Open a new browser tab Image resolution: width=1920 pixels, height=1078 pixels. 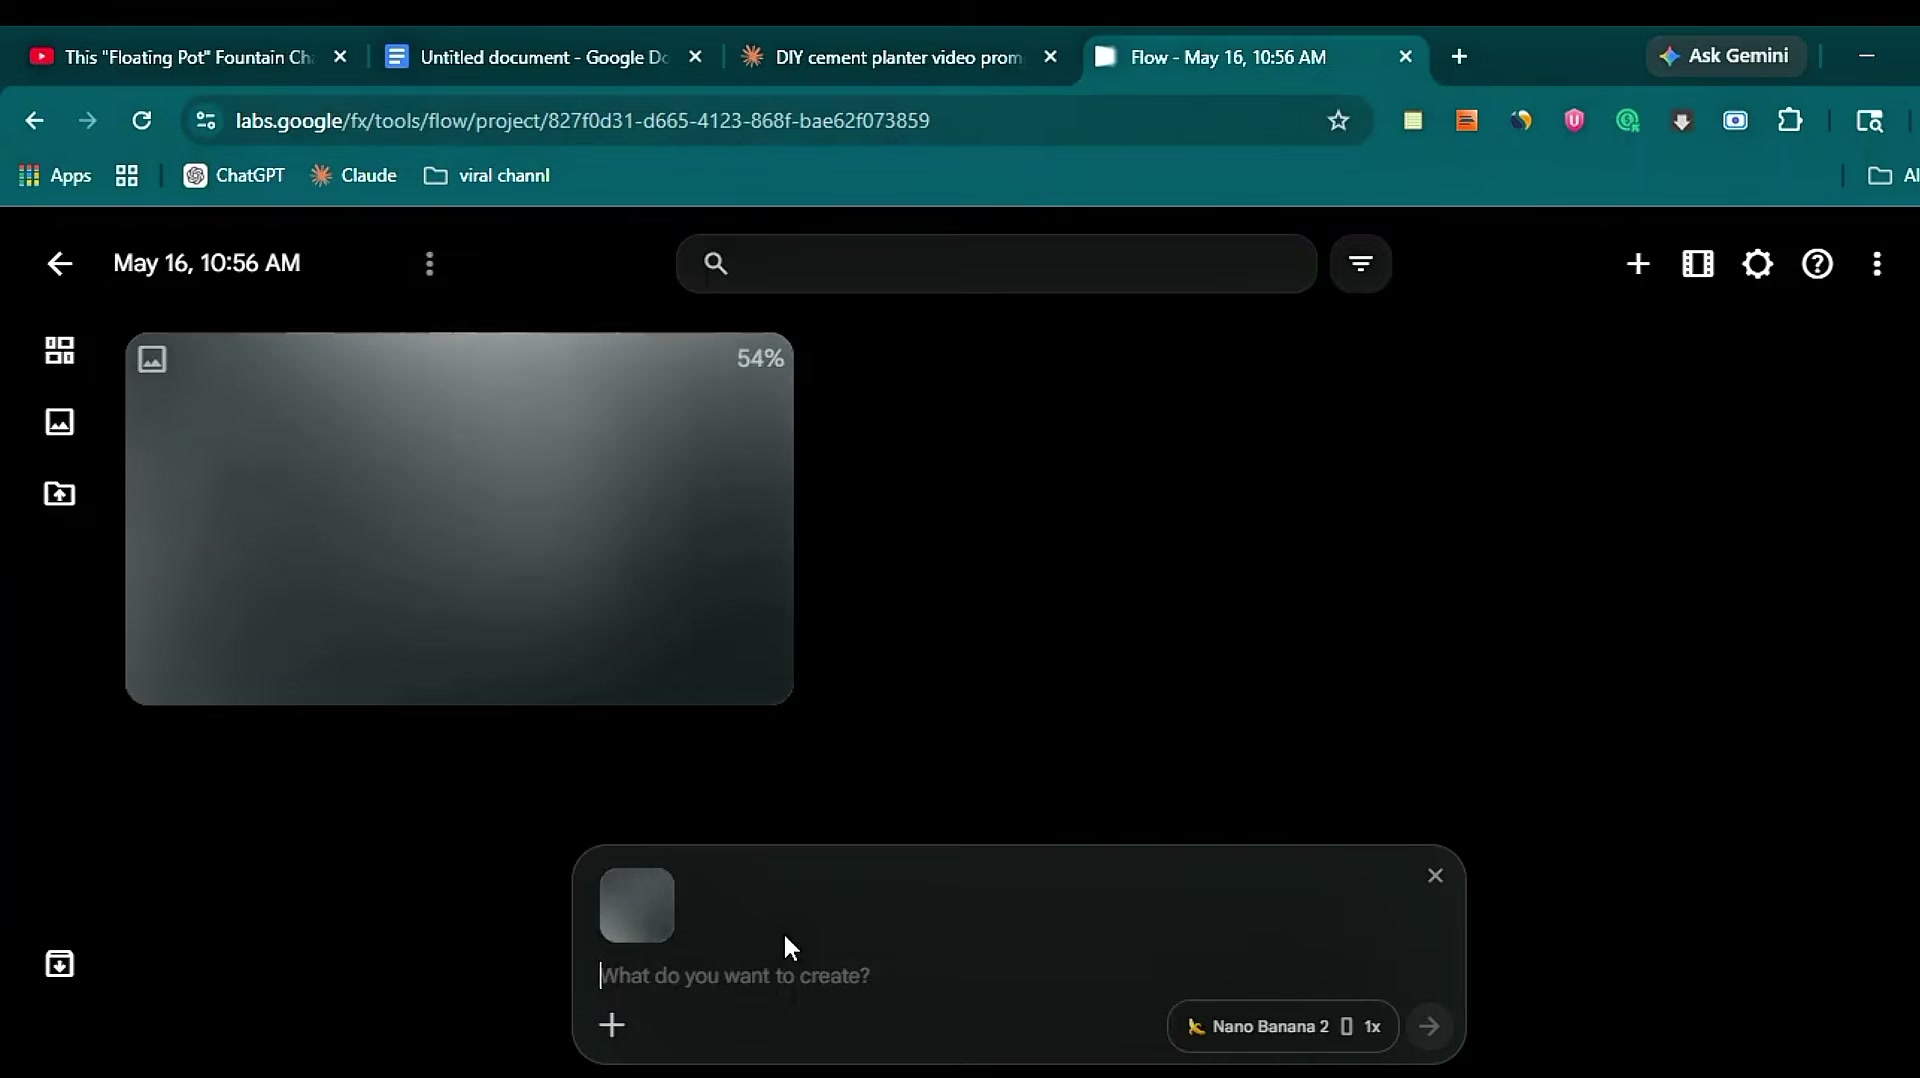click(x=1459, y=57)
